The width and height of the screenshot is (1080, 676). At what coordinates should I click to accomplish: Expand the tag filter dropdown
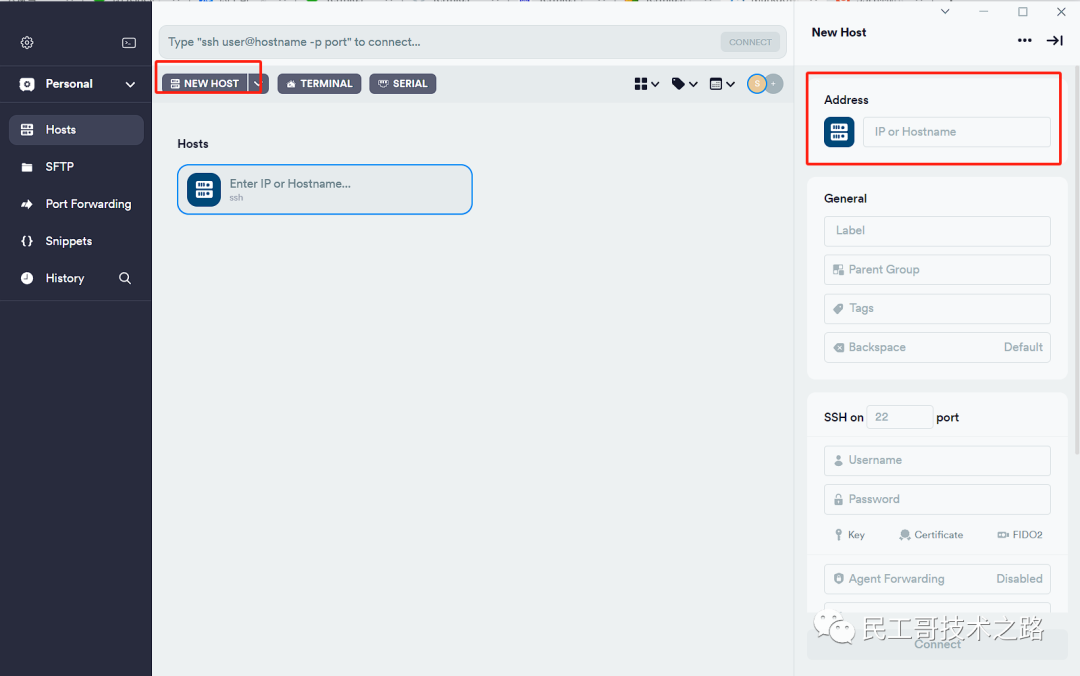pos(684,84)
